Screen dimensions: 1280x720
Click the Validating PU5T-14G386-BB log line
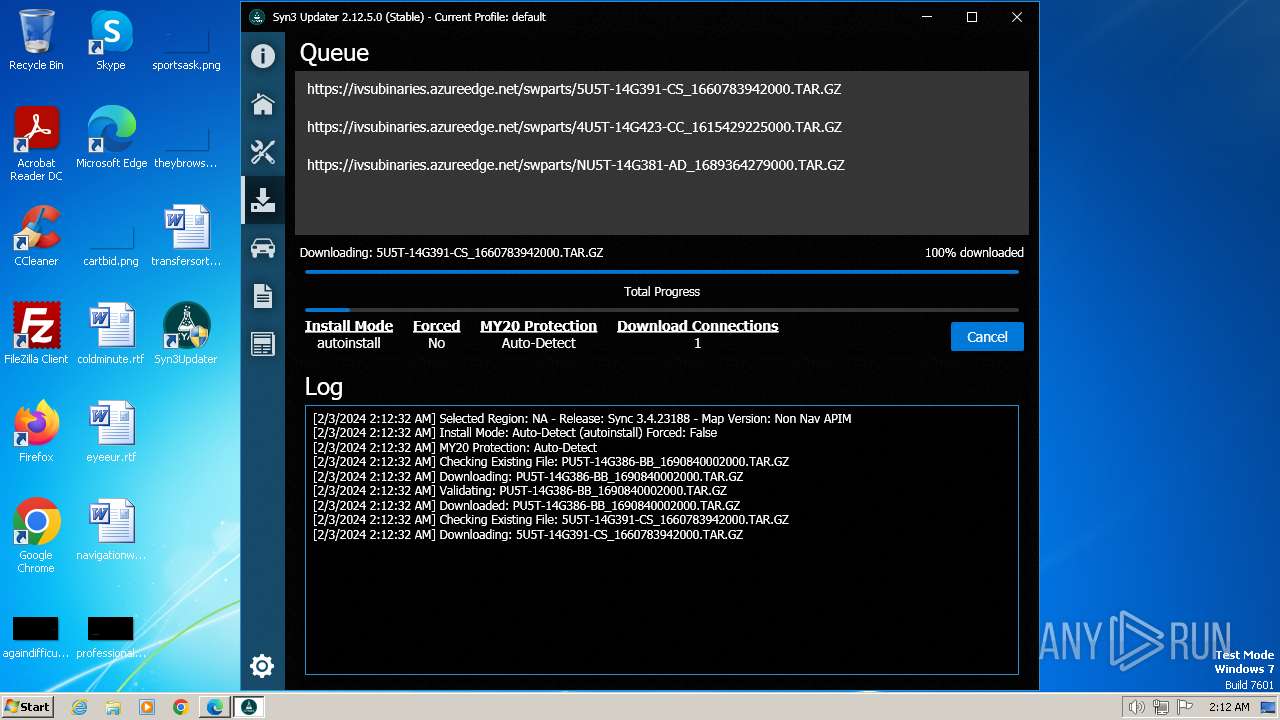pos(520,491)
